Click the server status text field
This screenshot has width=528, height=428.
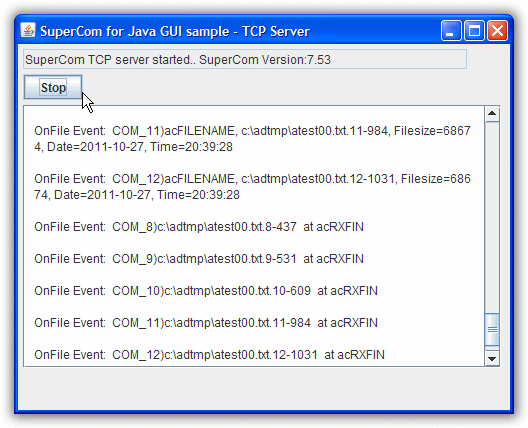pyautogui.click(x=245, y=59)
